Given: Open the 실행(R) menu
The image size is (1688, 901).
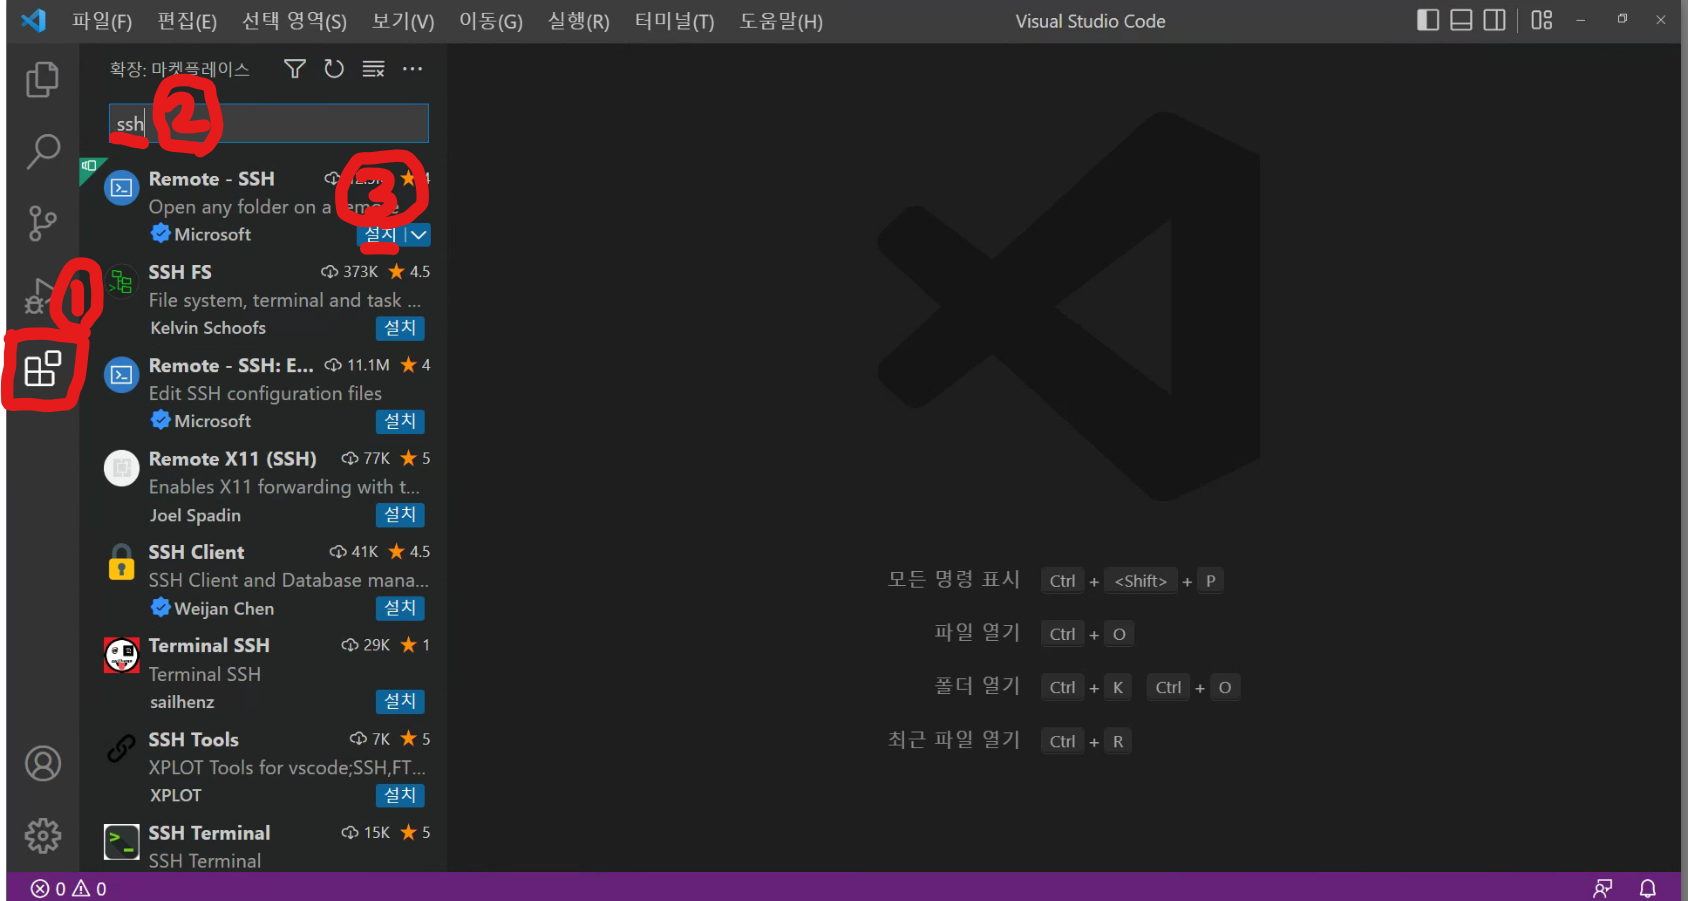Looking at the screenshot, I should (579, 21).
